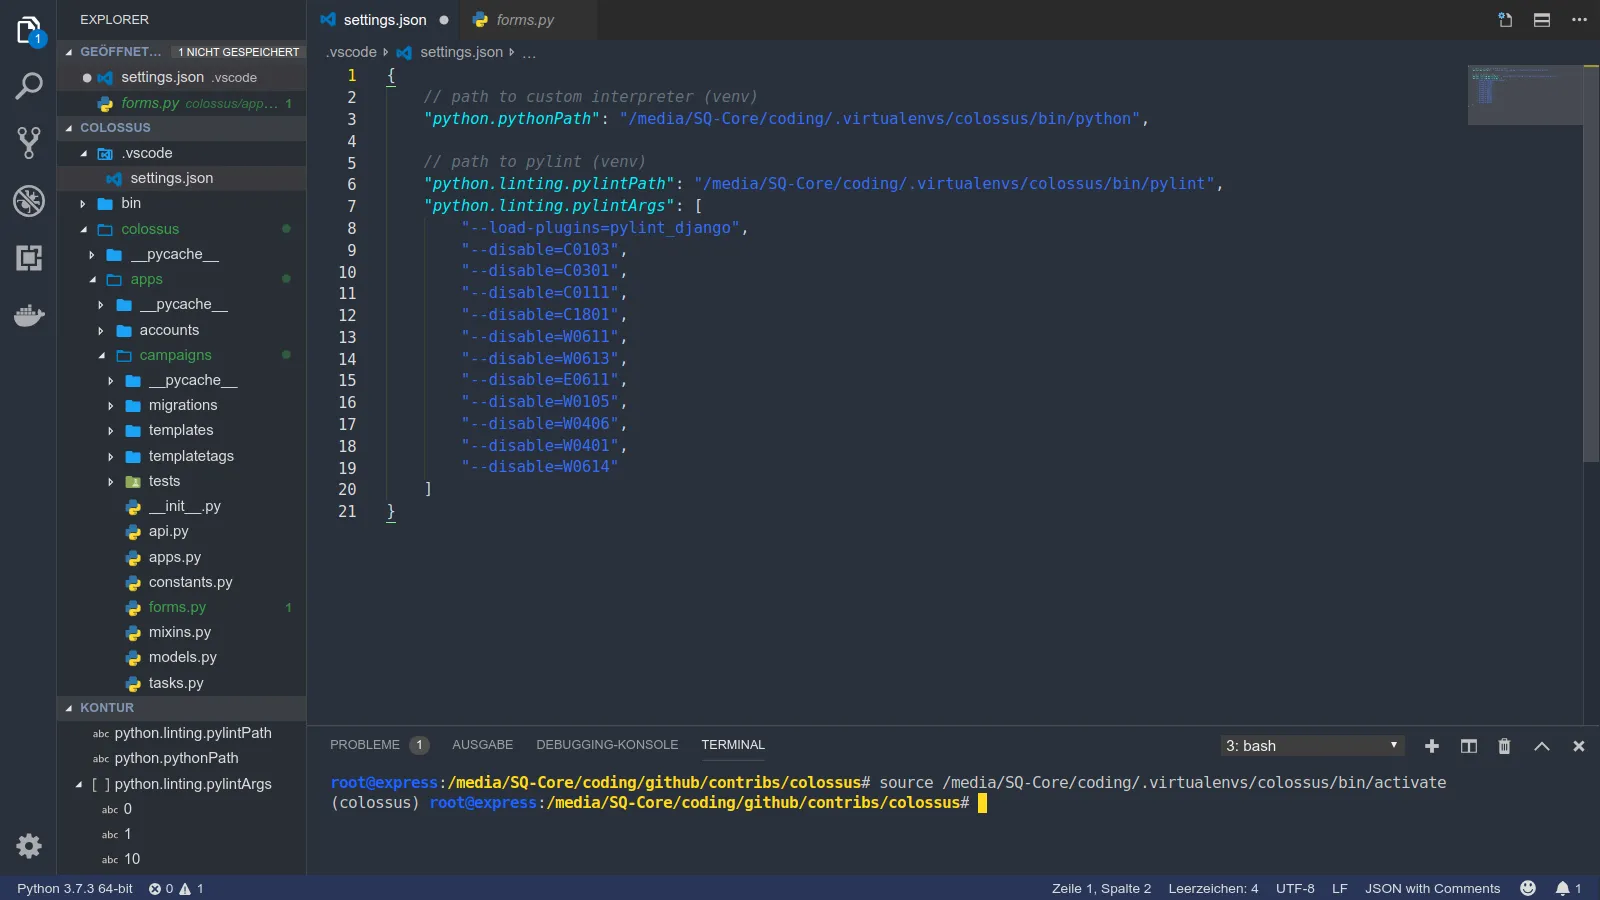Click the feedback smiley in status bar

tap(1528, 888)
